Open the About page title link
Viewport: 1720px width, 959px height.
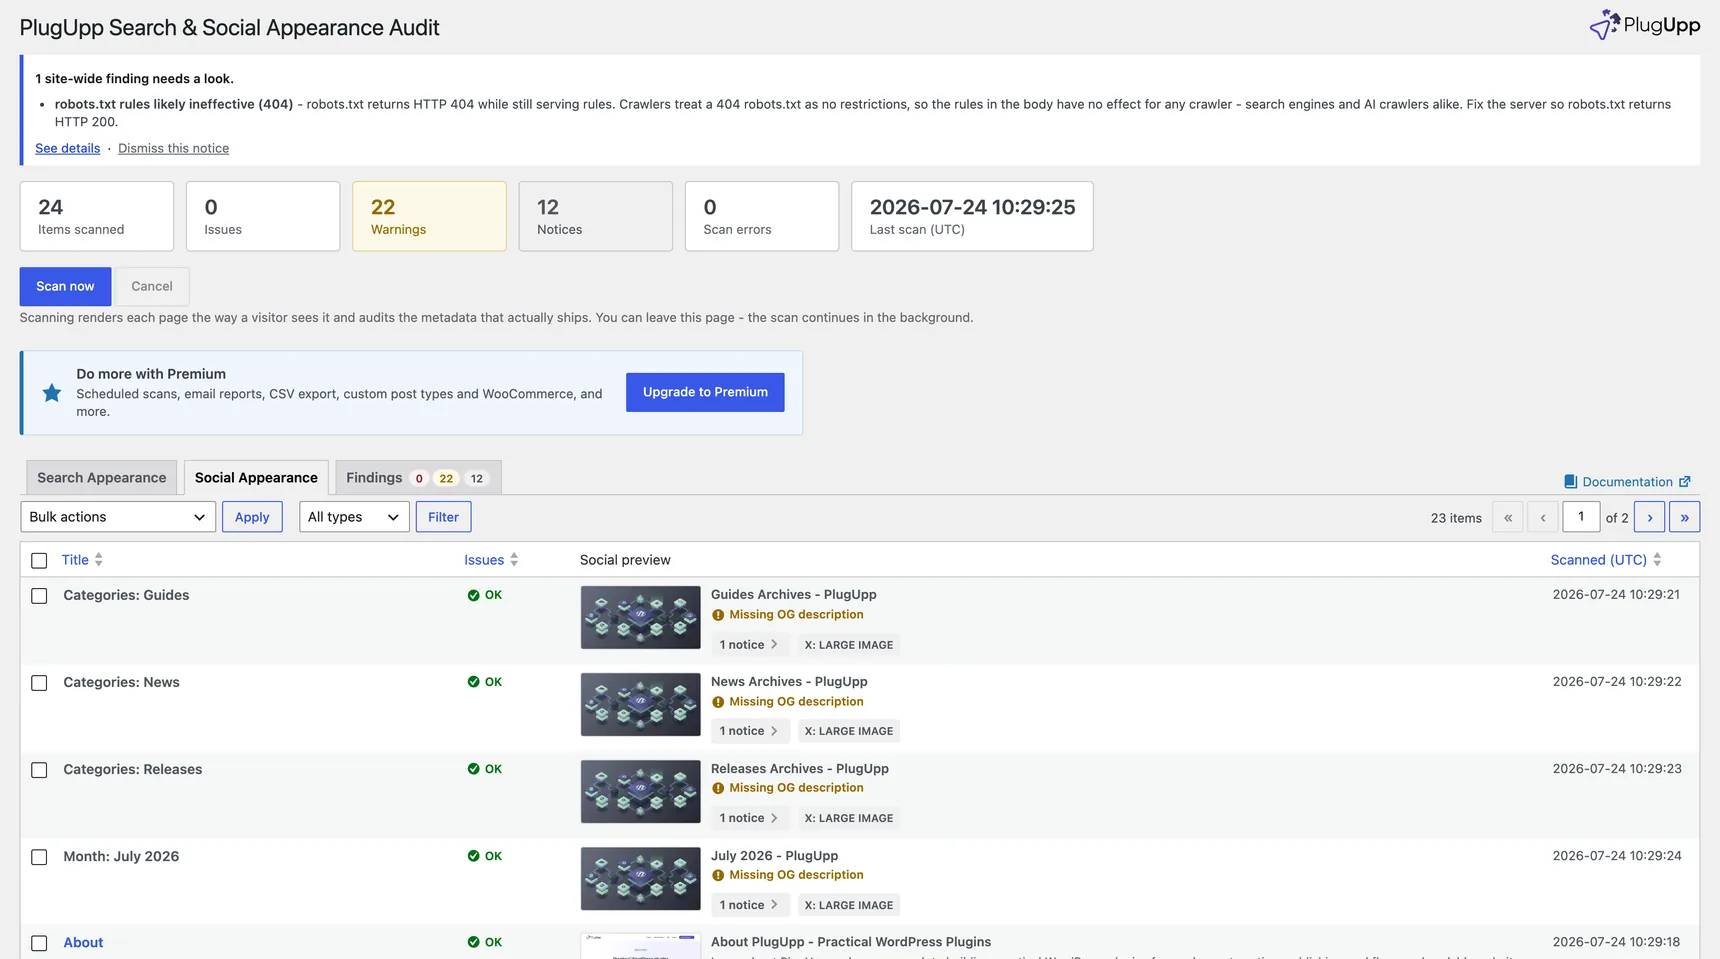pos(83,942)
